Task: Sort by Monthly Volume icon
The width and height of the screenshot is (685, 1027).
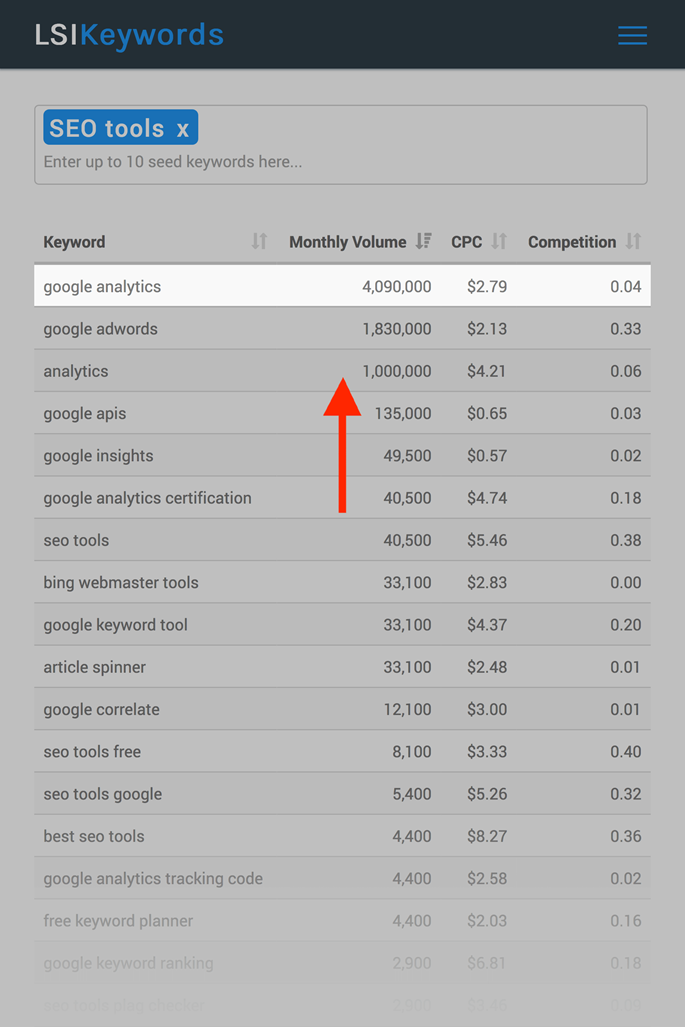Action: click(x=424, y=241)
